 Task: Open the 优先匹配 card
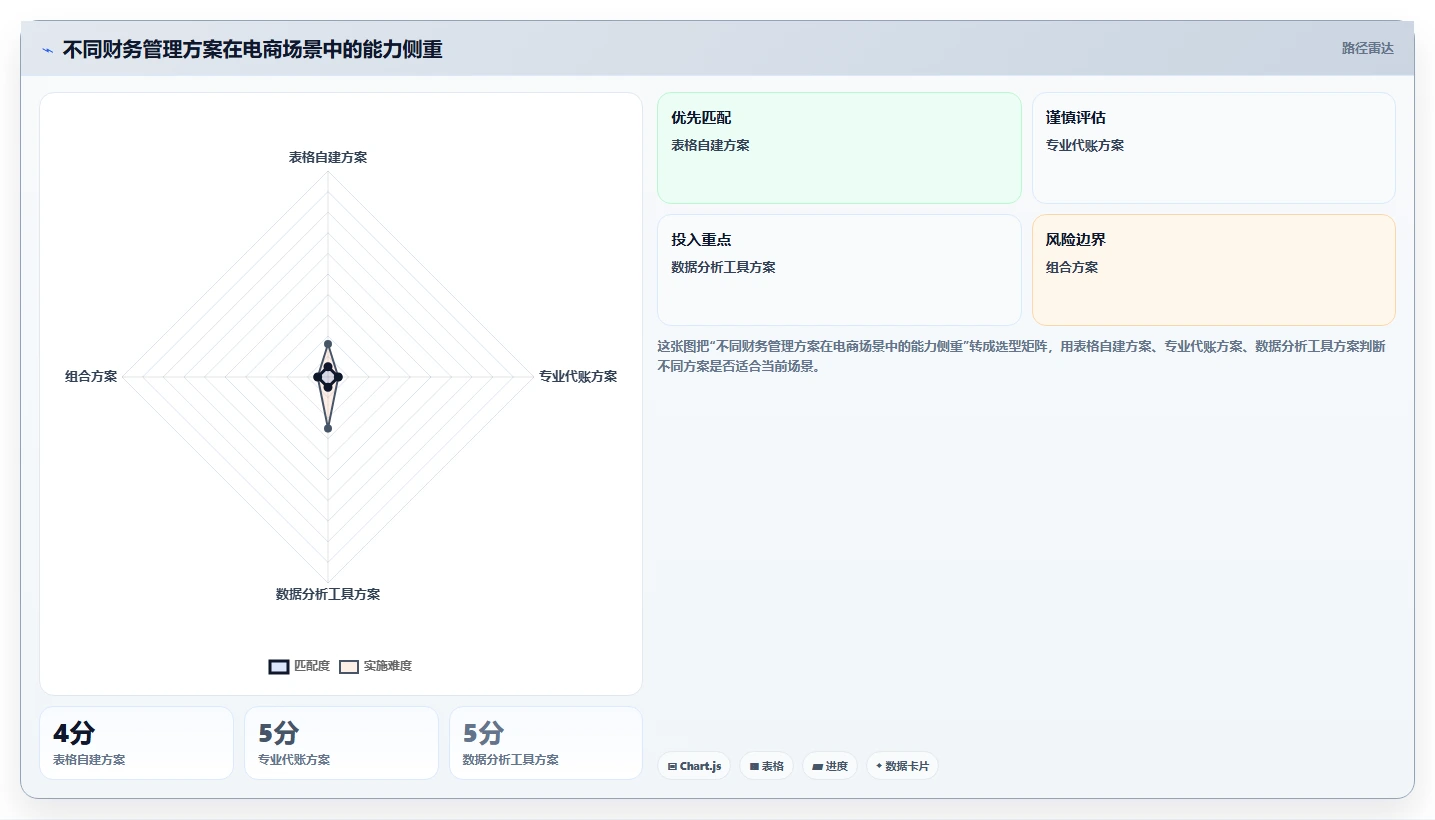point(839,148)
